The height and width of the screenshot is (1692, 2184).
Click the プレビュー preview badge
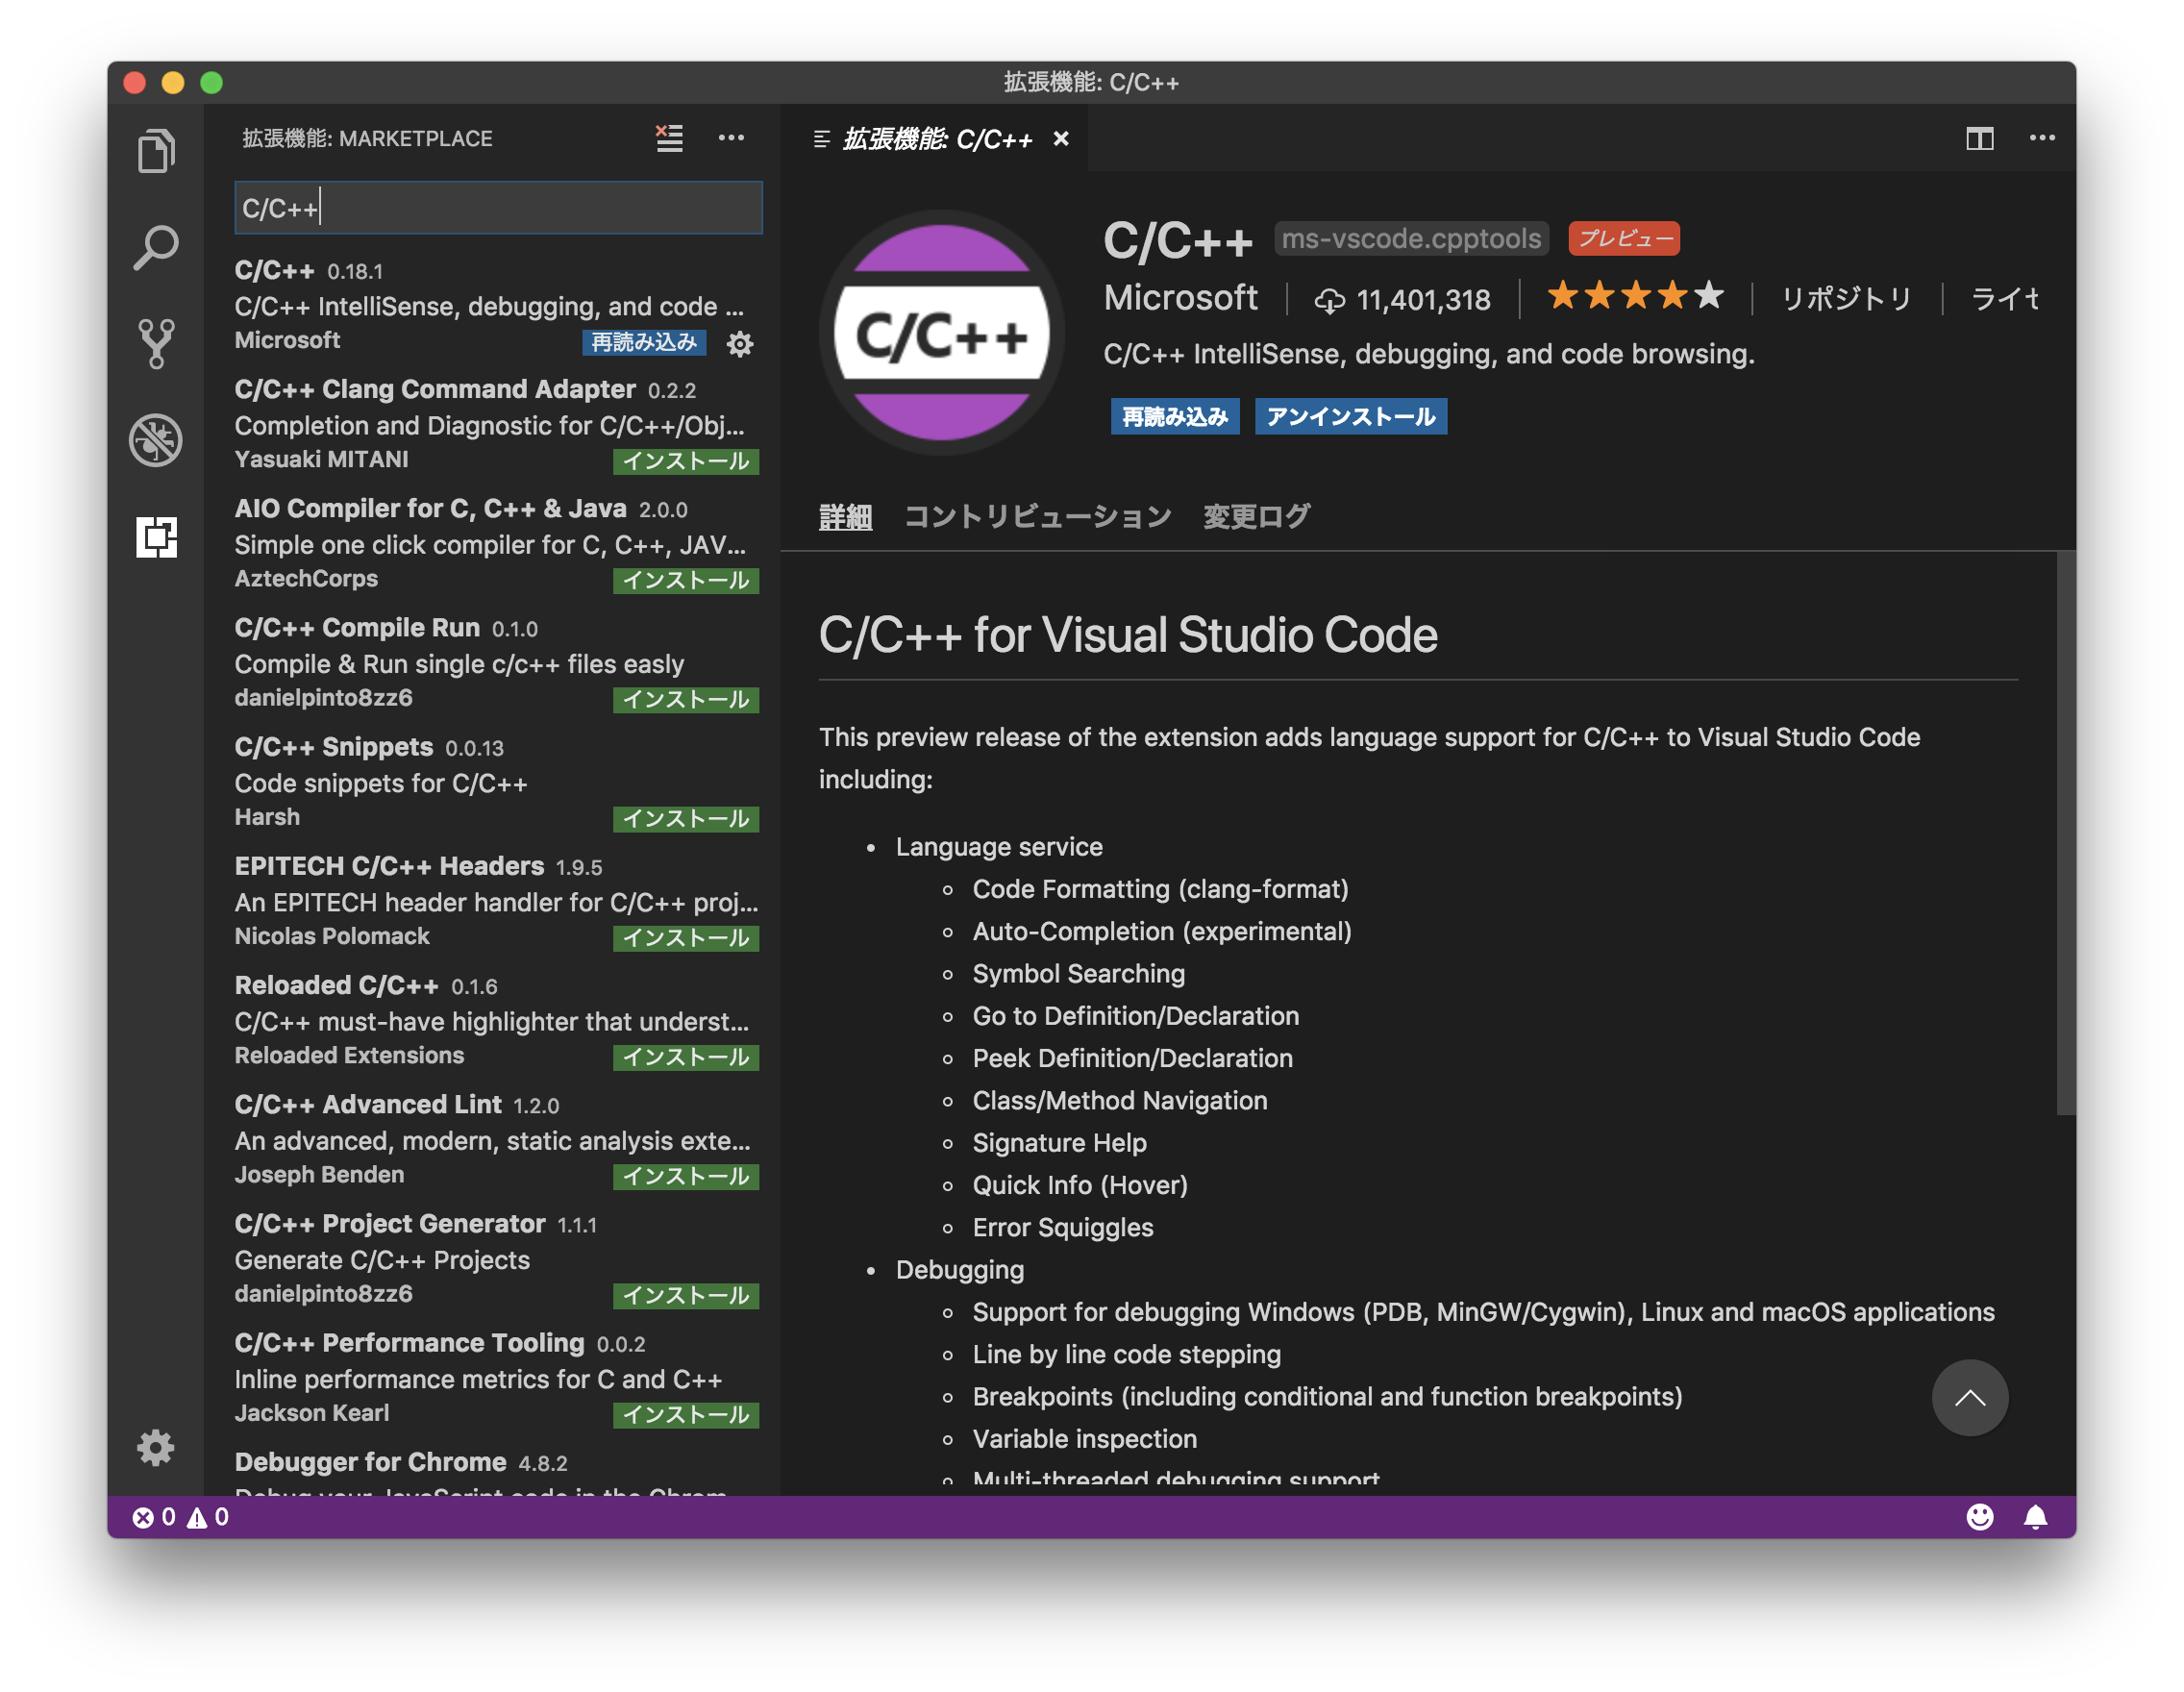(1624, 238)
